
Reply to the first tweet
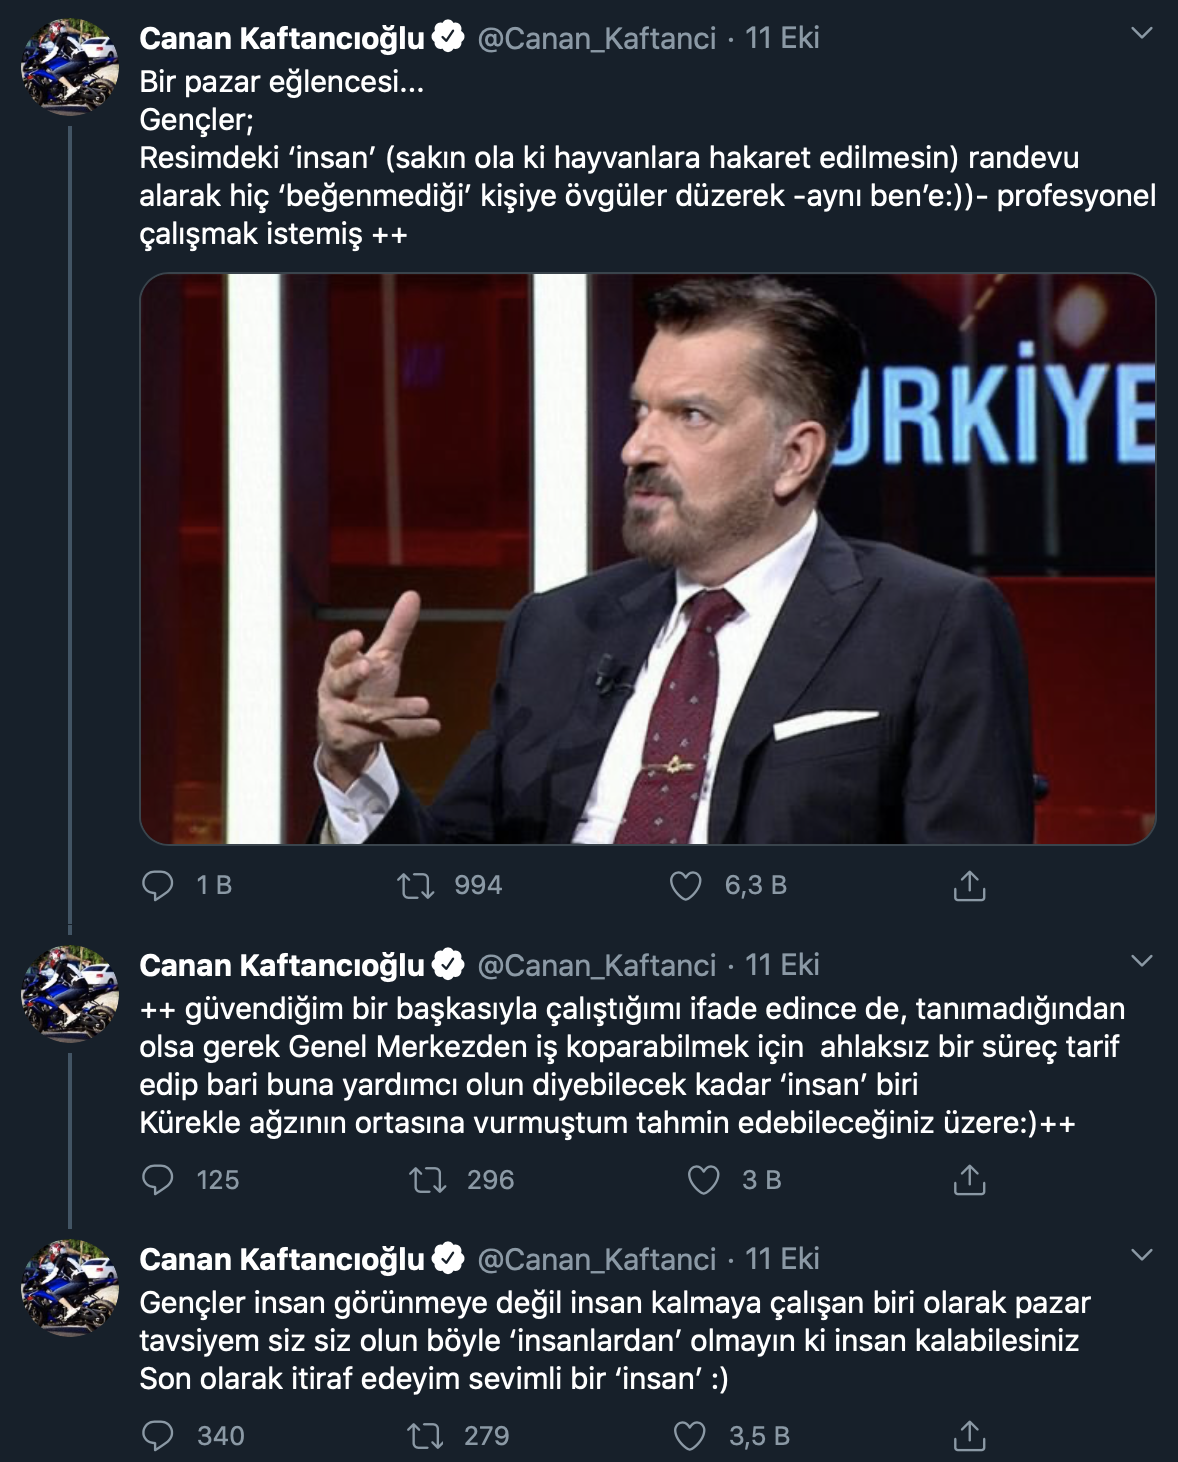[x=158, y=884]
